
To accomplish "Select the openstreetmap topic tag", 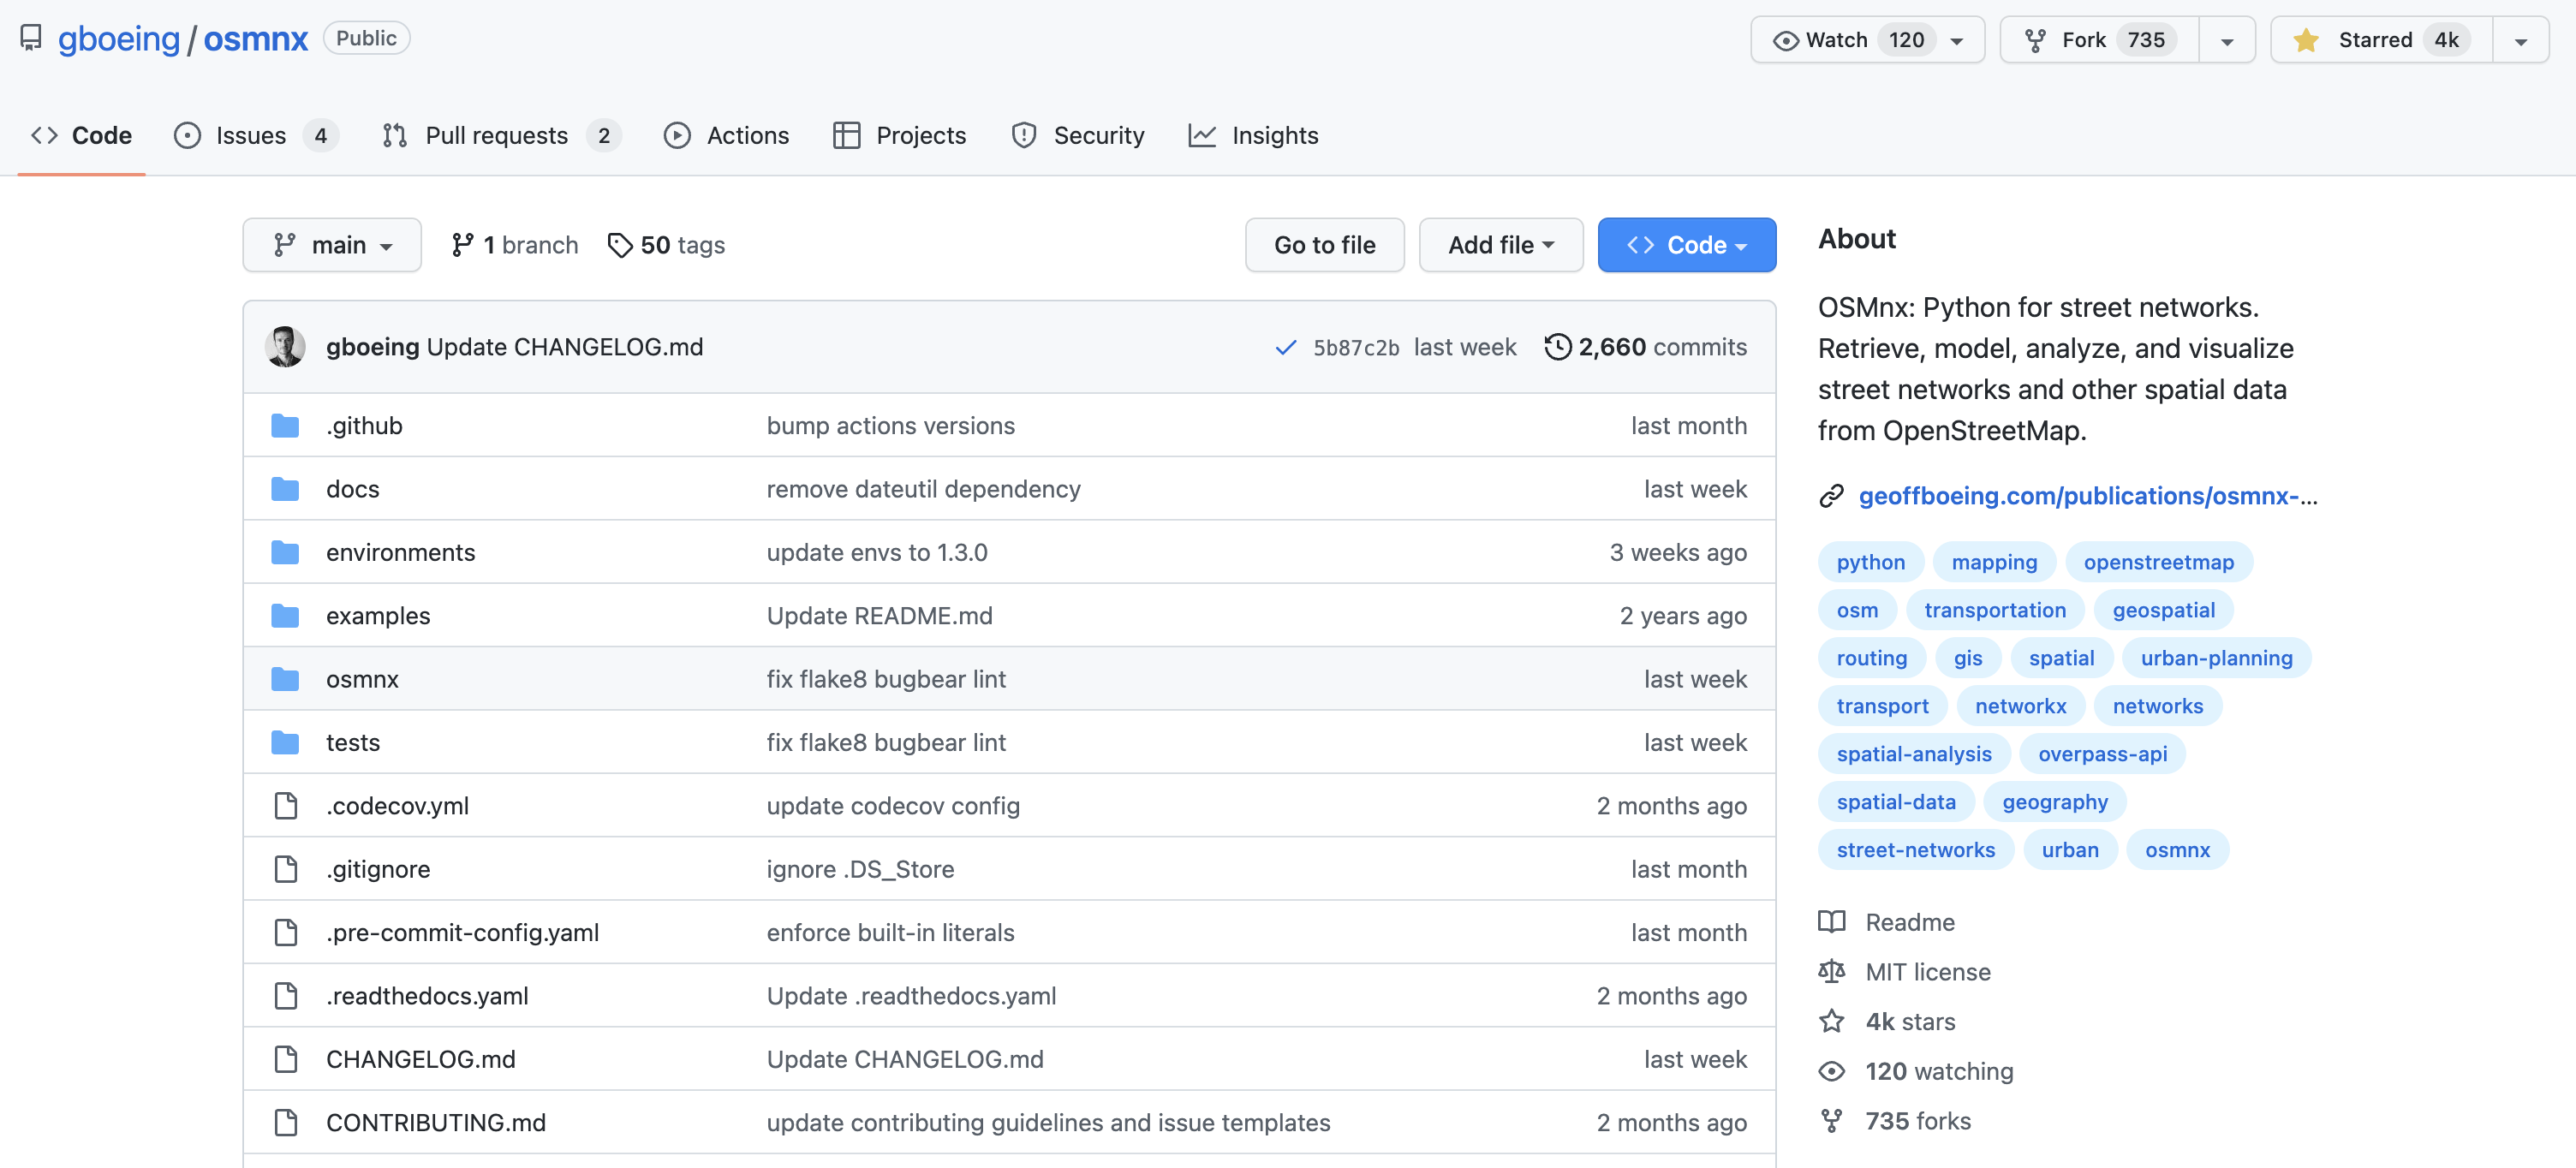I will [2158, 562].
